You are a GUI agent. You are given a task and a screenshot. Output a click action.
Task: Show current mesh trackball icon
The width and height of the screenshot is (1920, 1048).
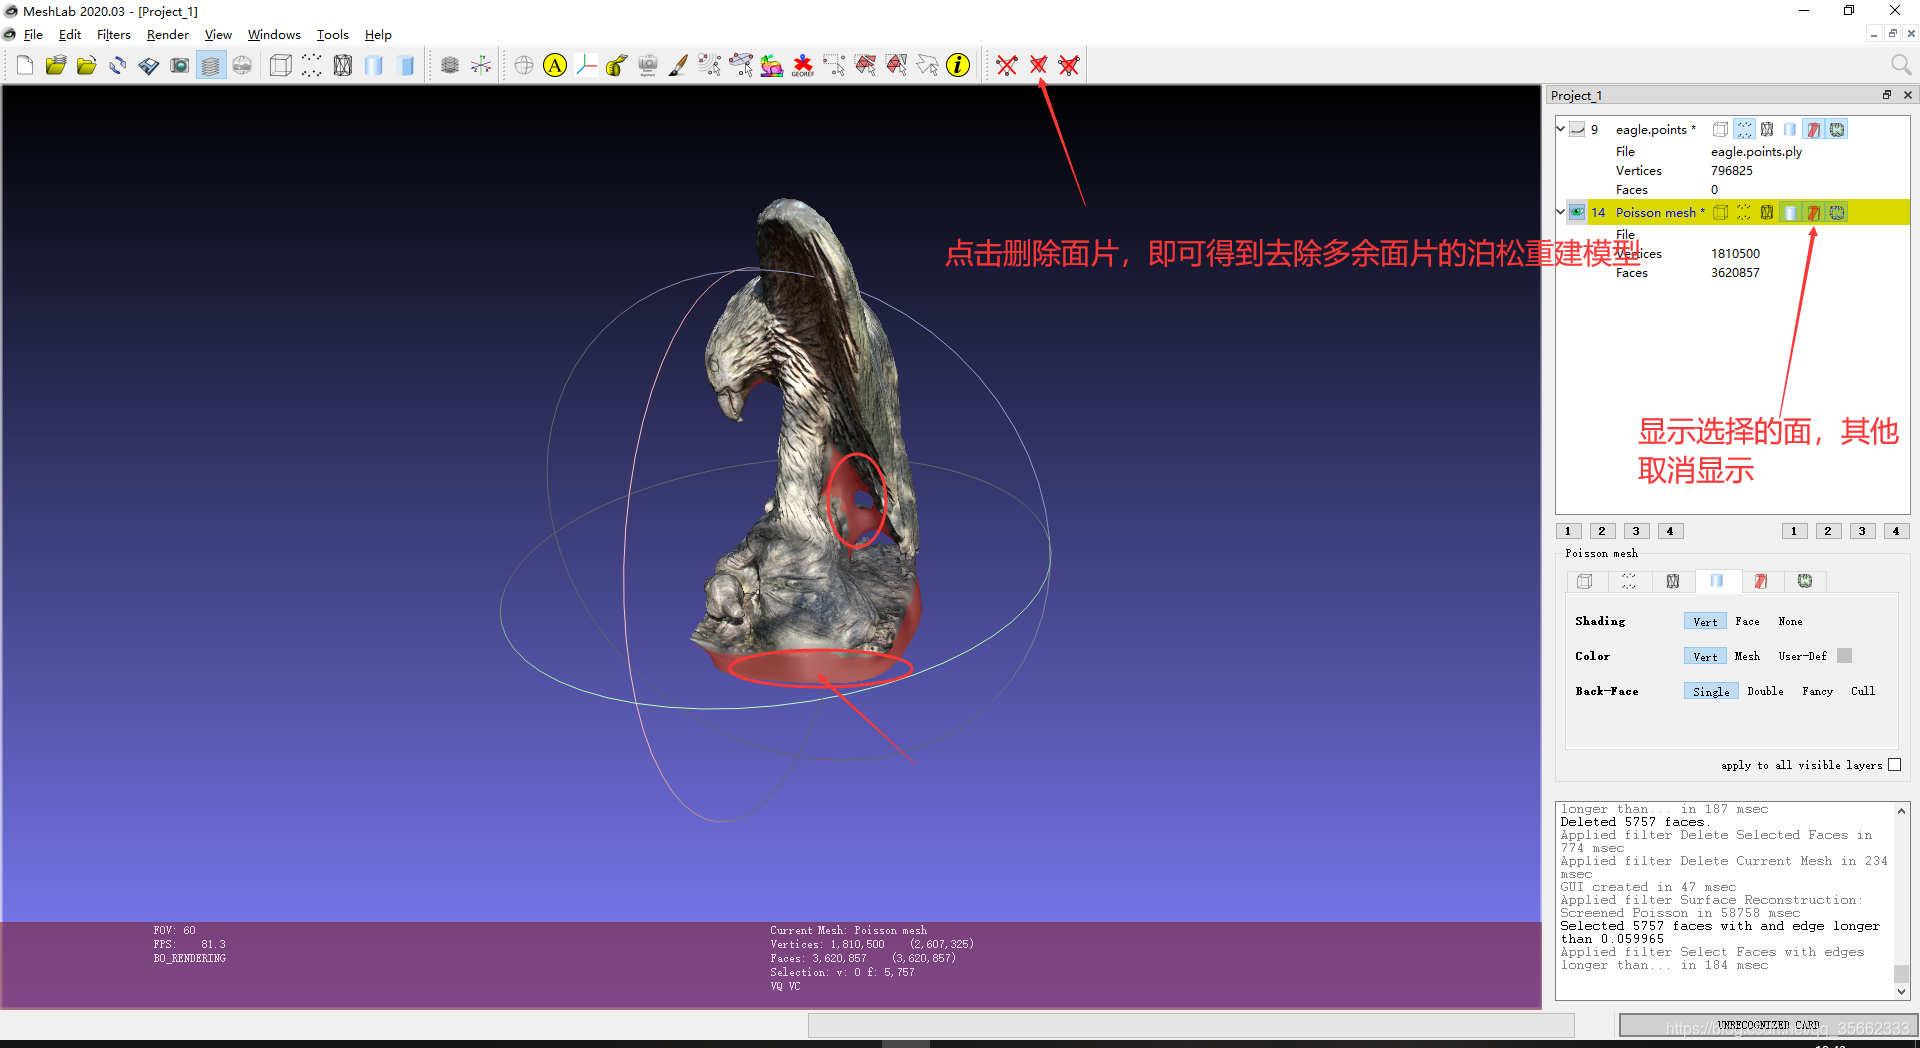(x=523, y=66)
